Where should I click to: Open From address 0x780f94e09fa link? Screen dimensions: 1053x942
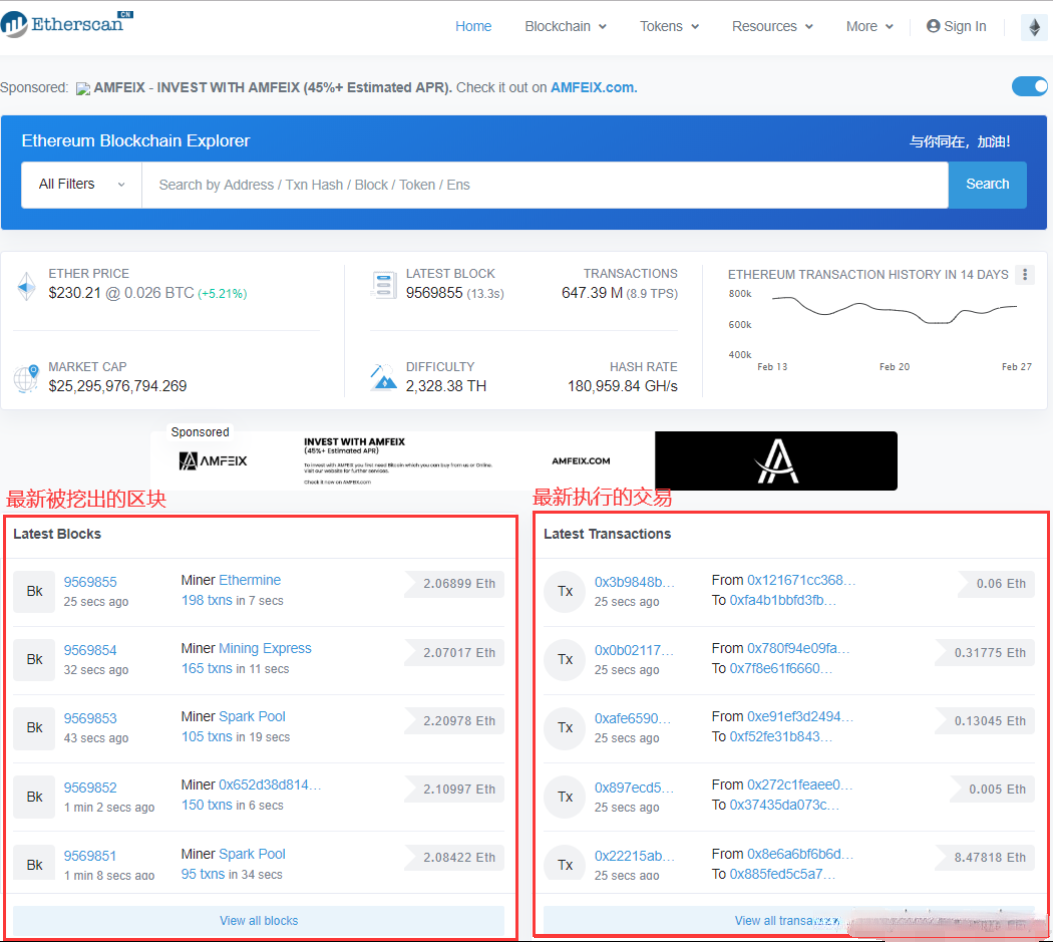[798, 649]
